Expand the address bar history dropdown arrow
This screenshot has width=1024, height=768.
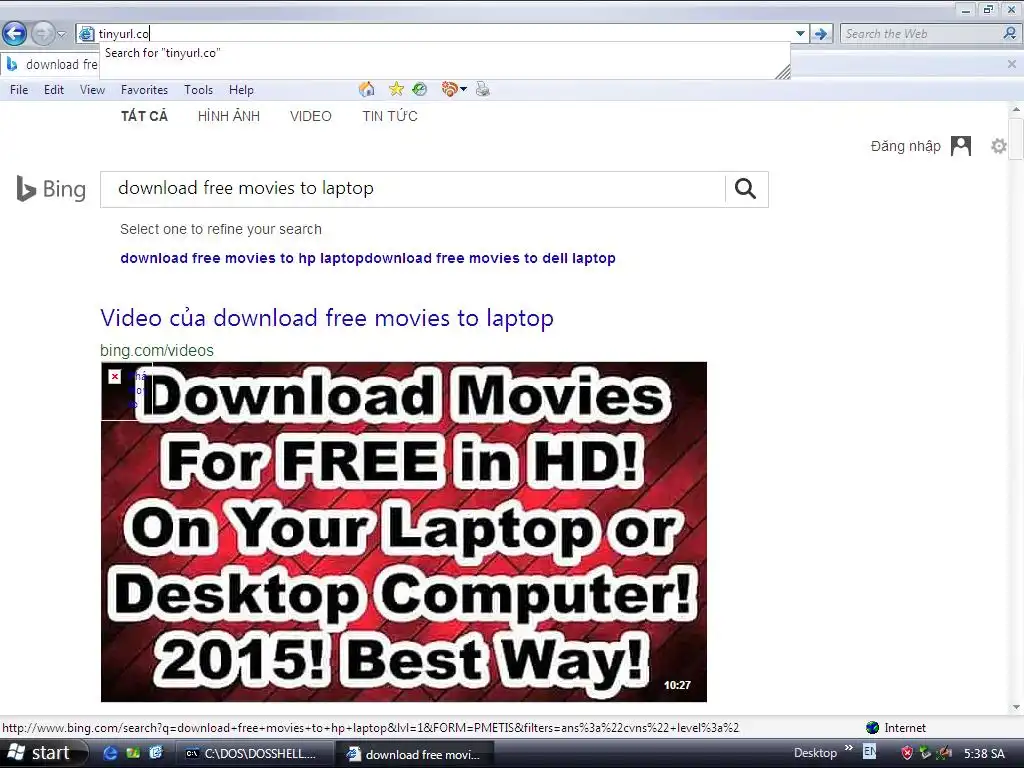coord(800,34)
